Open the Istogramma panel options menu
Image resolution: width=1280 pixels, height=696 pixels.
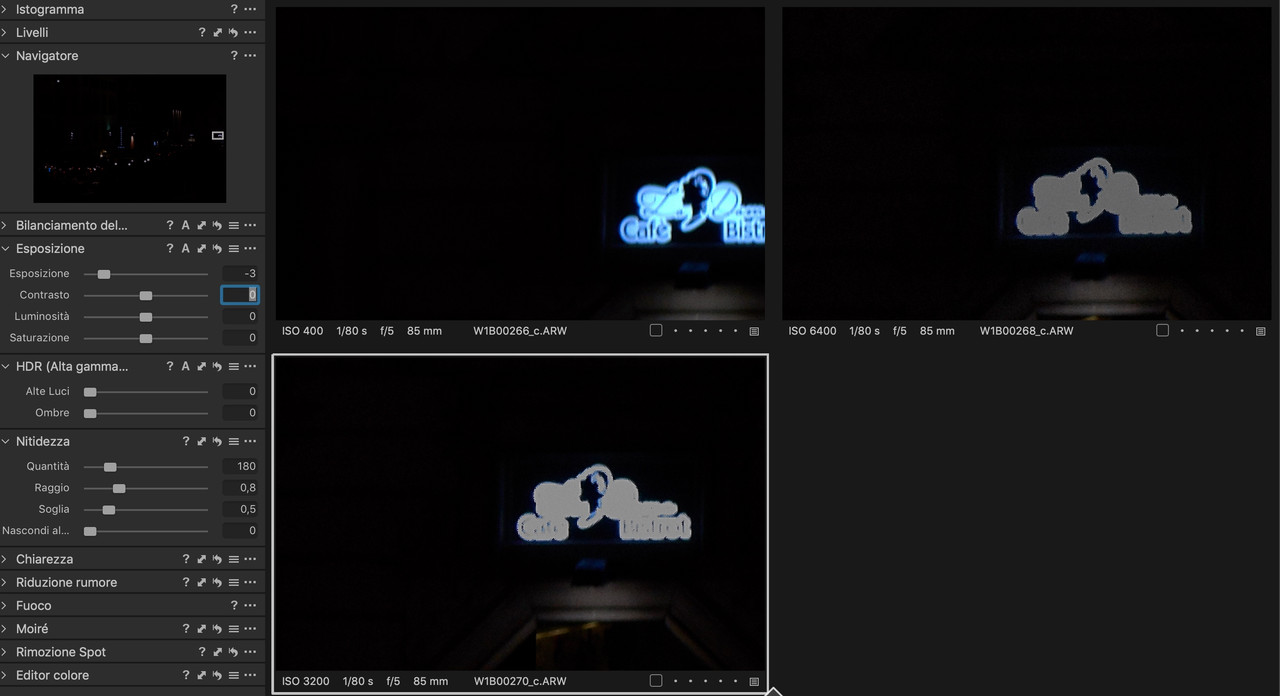[x=250, y=9]
